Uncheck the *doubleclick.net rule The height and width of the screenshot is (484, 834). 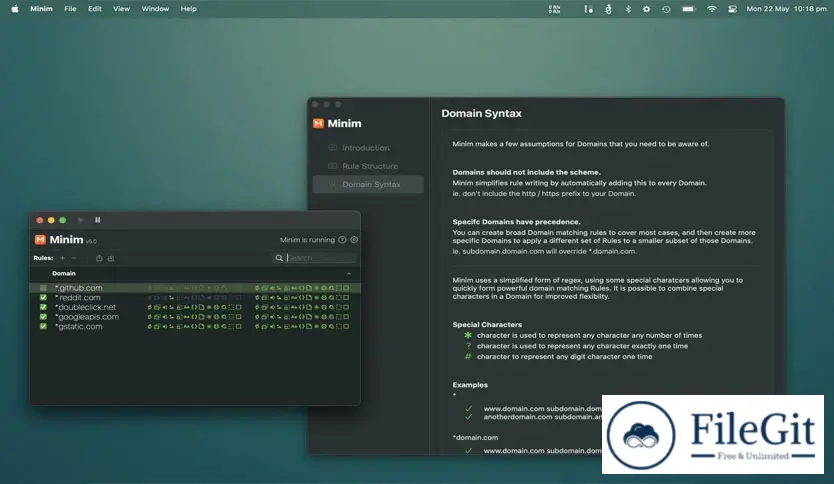point(43,307)
